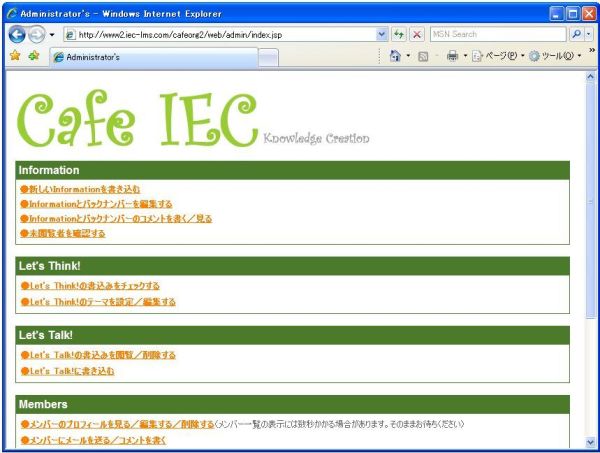The image size is (600, 453).
Task: Minimize the Internet Explorer window
Action: (x=557, y=14)
